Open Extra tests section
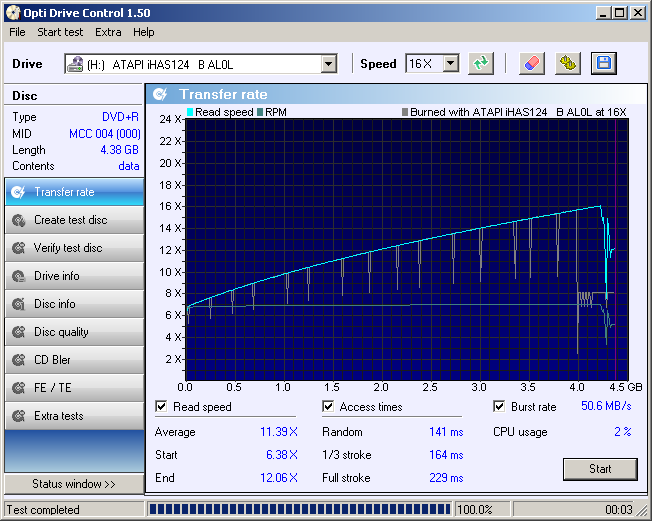 [74, 416]
